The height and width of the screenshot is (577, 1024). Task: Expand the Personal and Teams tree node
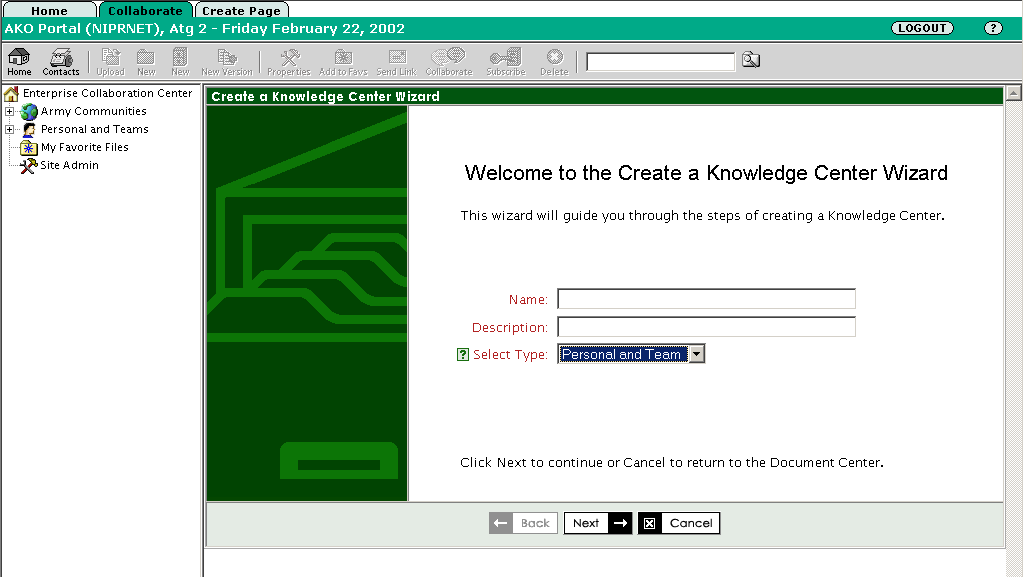[x=9, y=130]
